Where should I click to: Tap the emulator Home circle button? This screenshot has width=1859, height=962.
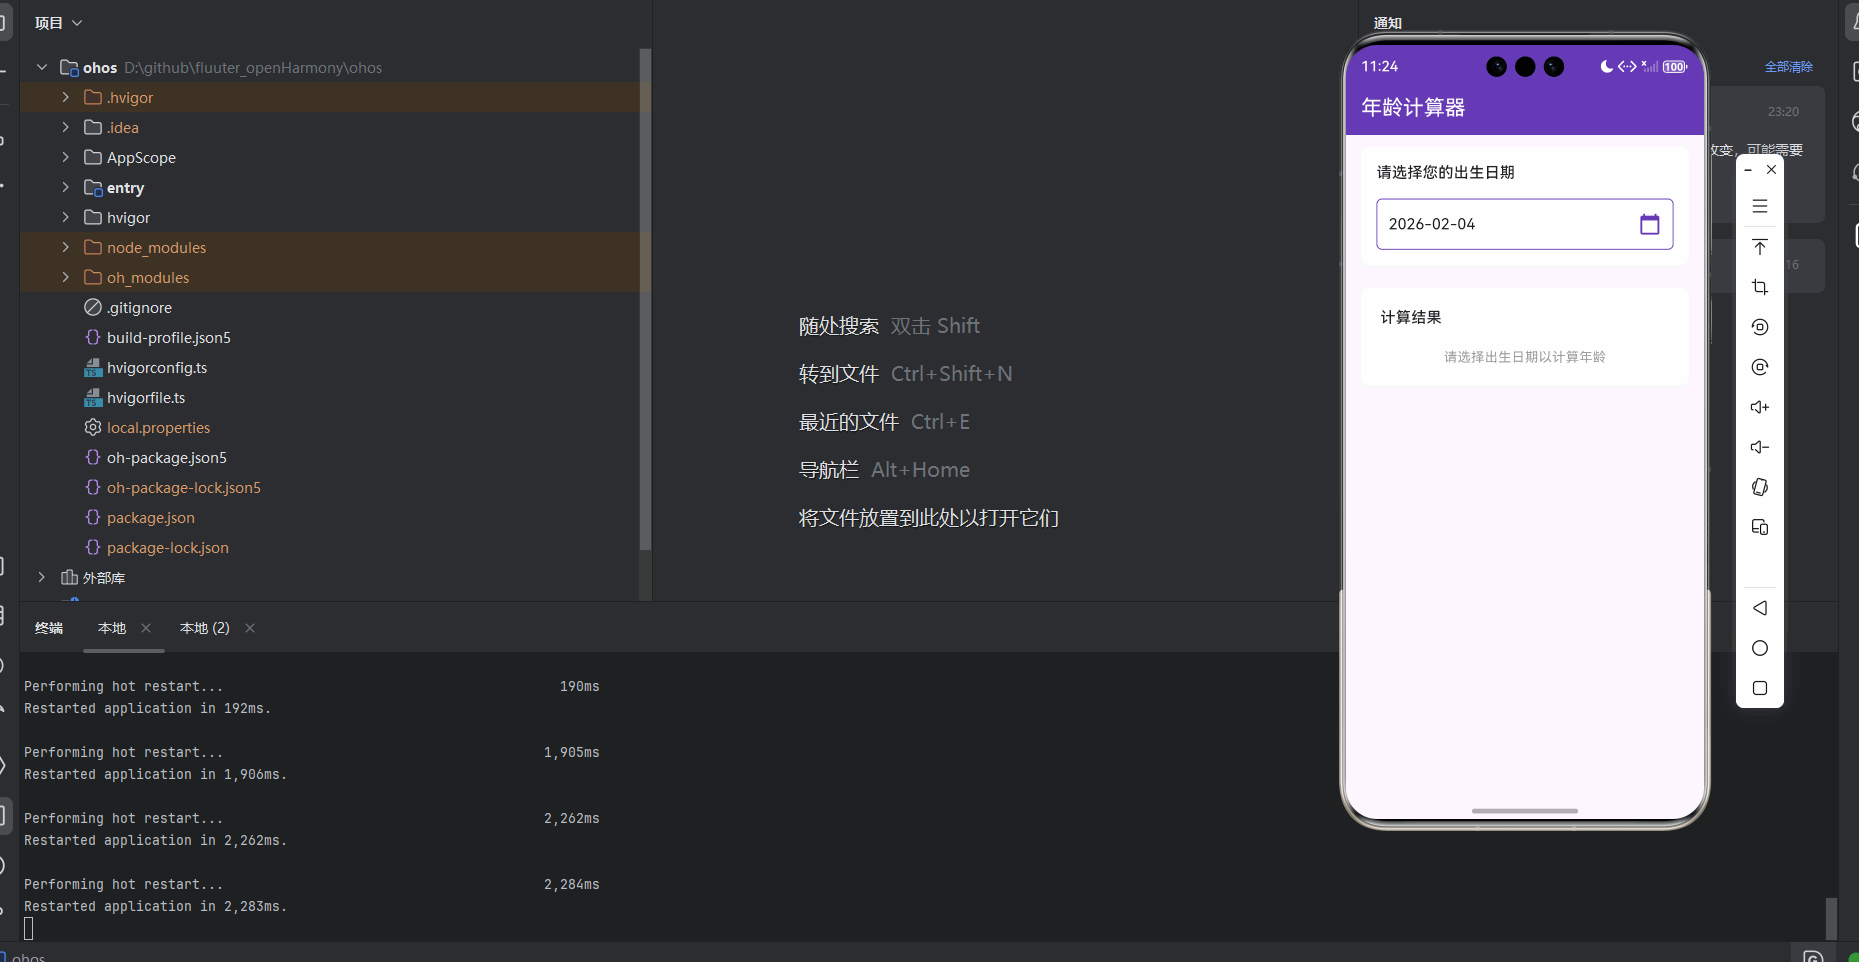pos(1760,648)
